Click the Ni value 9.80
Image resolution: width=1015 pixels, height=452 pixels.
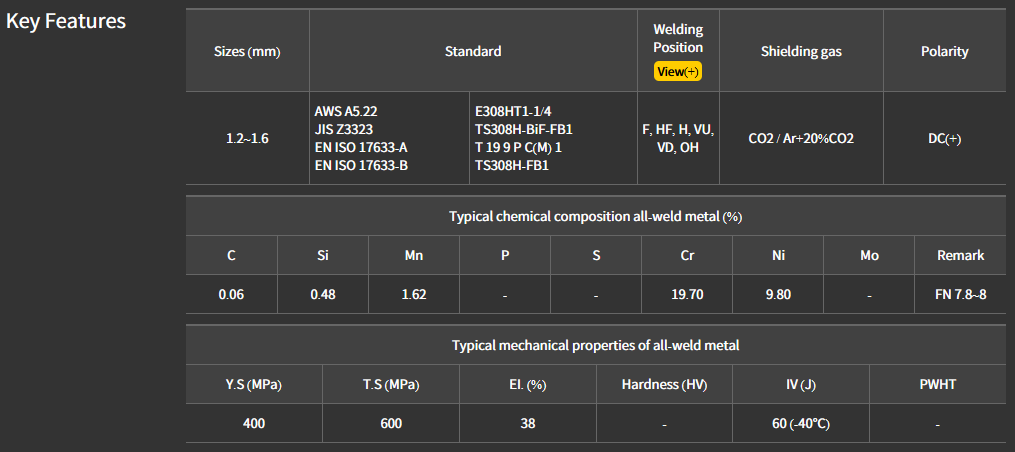pos(777,295)
